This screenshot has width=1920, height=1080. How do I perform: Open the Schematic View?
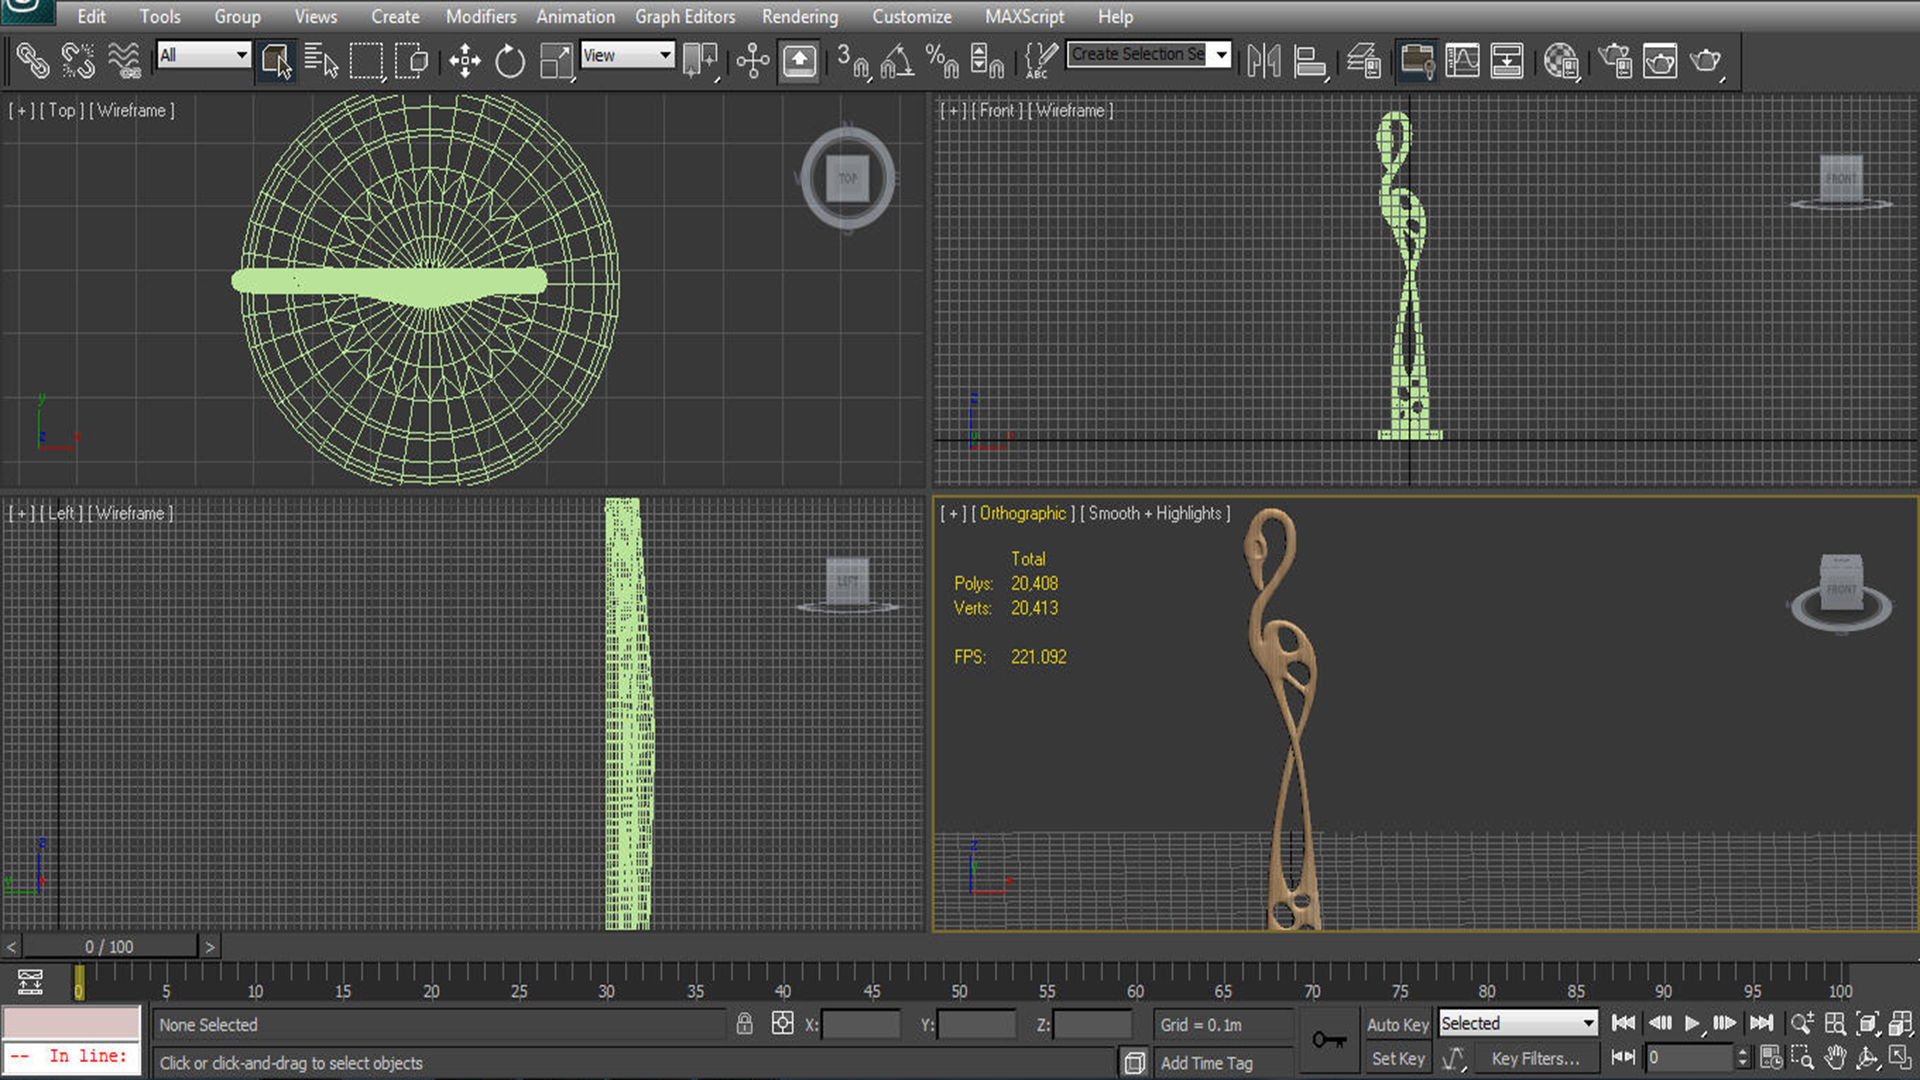1507,60
